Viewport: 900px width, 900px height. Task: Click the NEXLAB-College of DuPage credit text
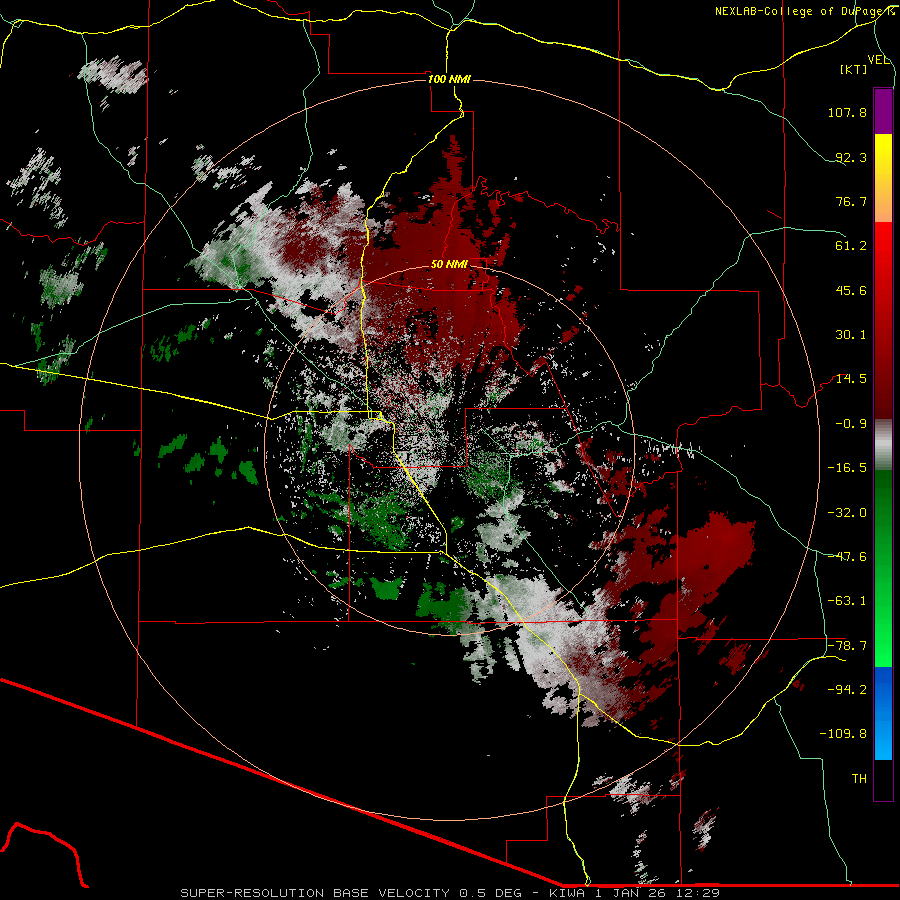pos(805,11)
